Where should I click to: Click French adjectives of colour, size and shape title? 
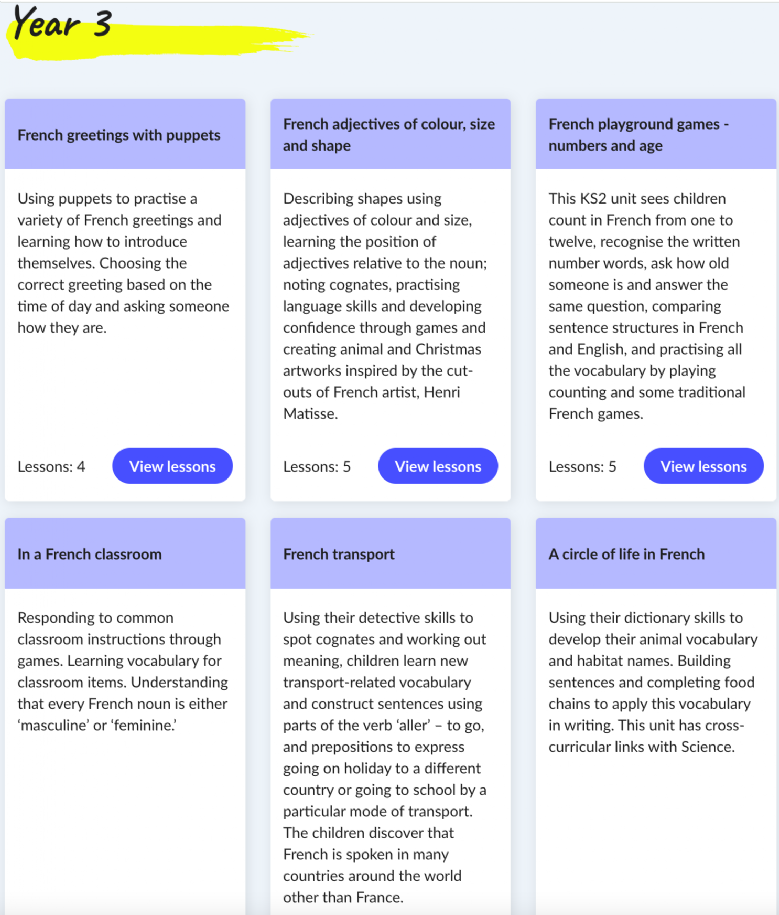tap(389, 135)
